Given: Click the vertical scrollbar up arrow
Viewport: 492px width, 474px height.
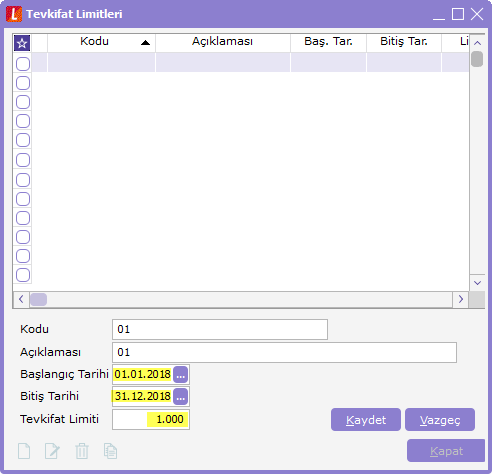Looking at the screenshot, I should click(x=477, y=43).
